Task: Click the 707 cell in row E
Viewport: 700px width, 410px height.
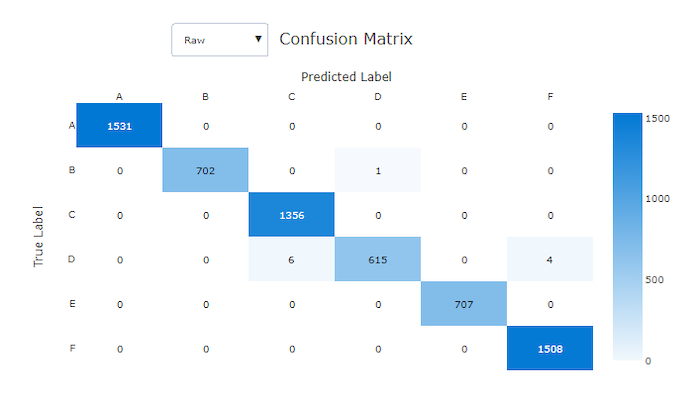Action: pyautogui.click(x=463, y=304)
